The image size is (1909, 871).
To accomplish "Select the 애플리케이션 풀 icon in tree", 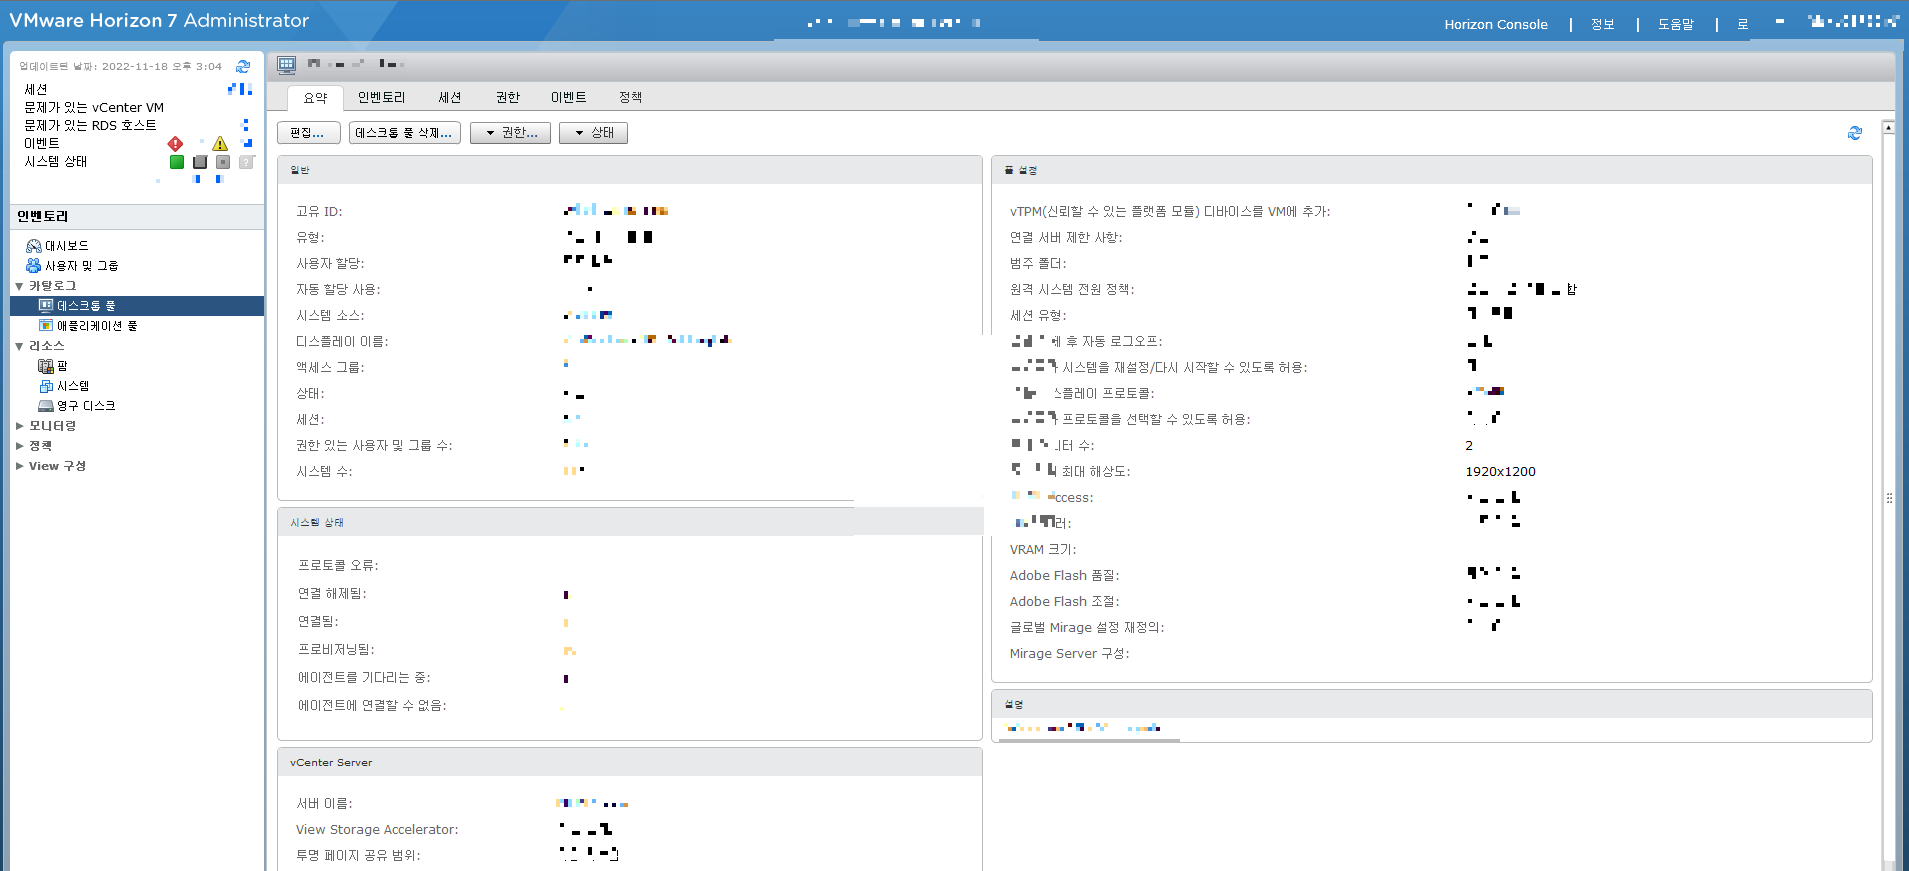I will [46, 326].
